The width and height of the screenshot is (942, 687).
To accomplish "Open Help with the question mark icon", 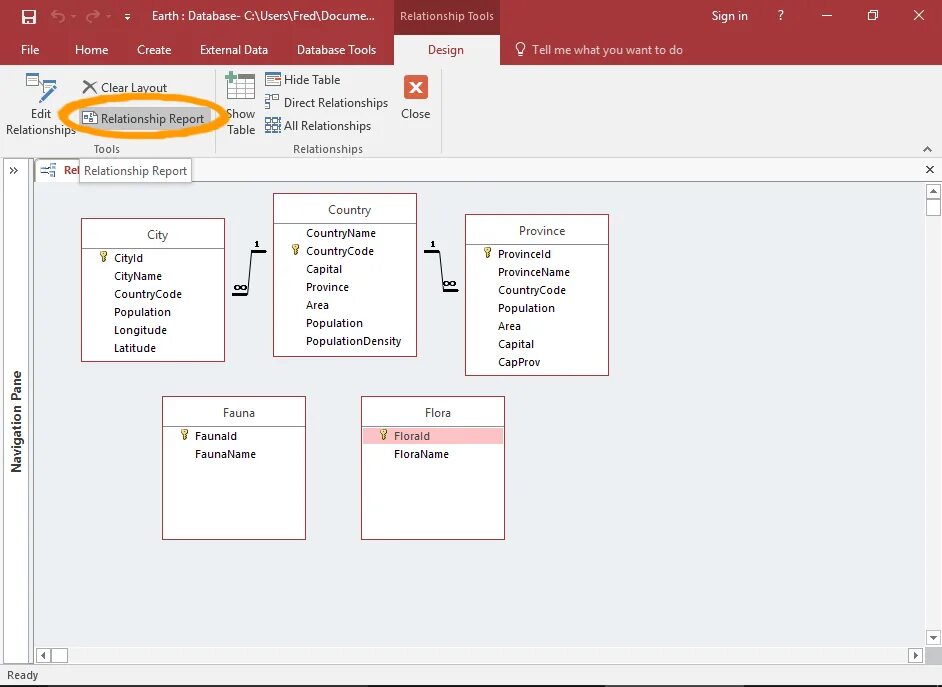I will tap(780, 16).
